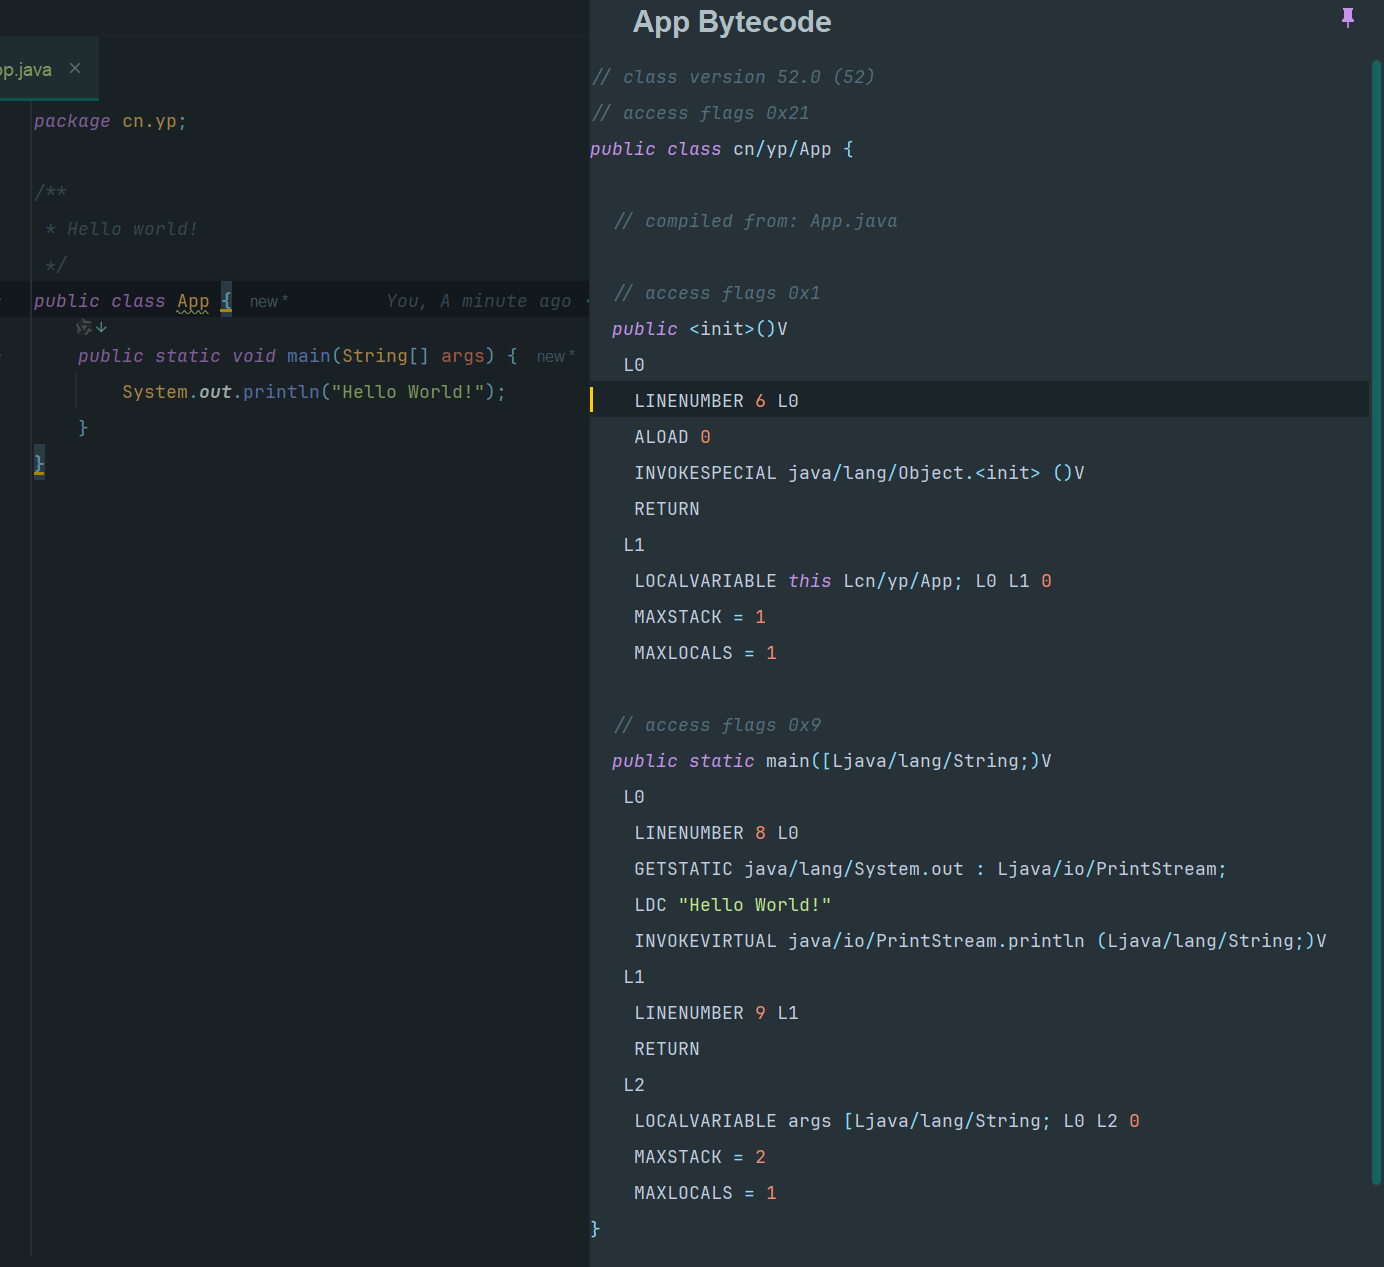This screenshot has height=1267, width=1384.
Task: Click '* Hello world!' comment line
Action: [121, 229]
